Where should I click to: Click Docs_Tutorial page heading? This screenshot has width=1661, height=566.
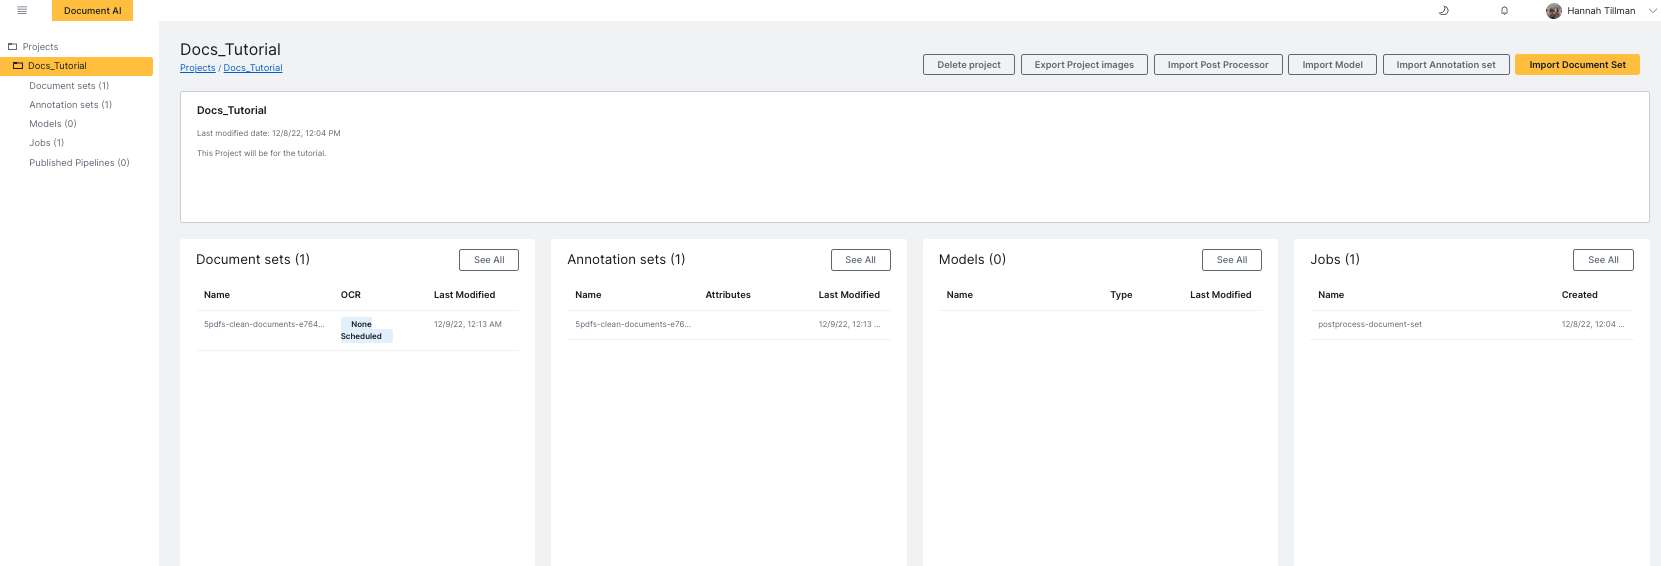point(230,49)
